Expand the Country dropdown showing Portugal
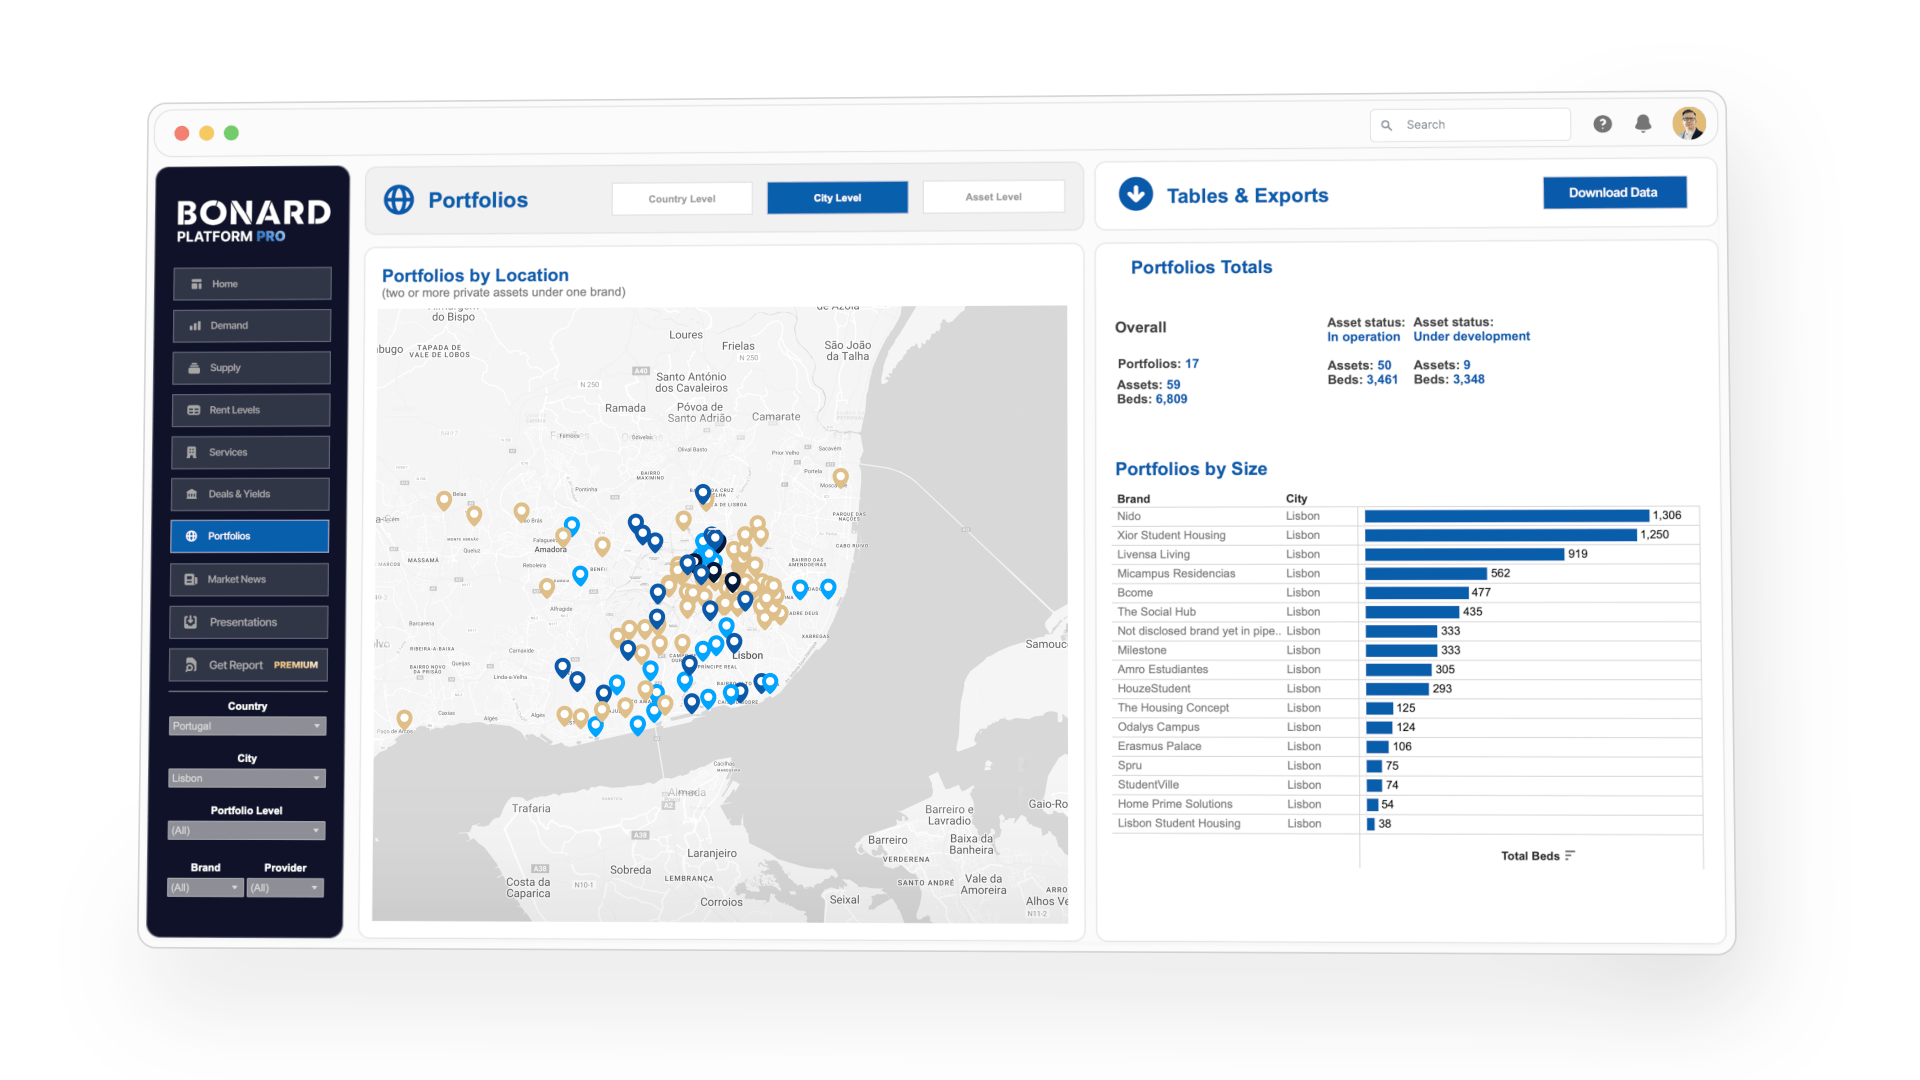This screenshot has width=1920, height=1080. coord(247,726)
